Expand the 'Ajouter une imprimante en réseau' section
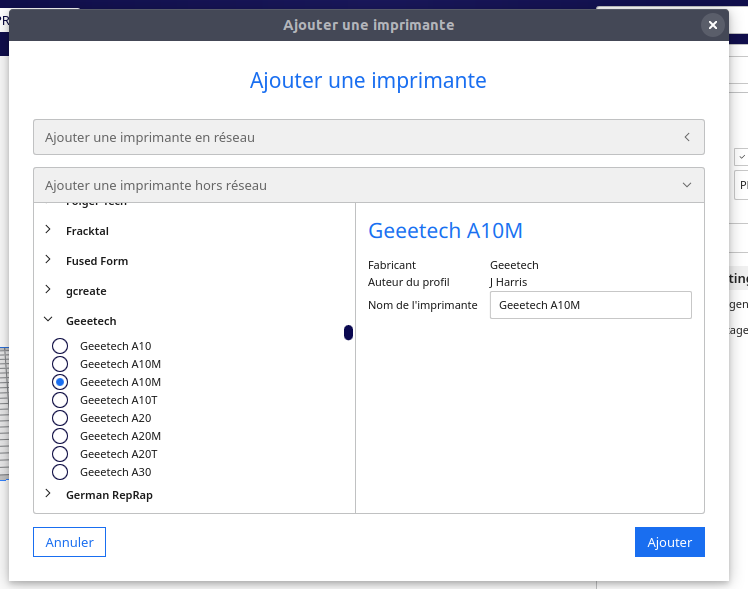 [x=687, y=137]
